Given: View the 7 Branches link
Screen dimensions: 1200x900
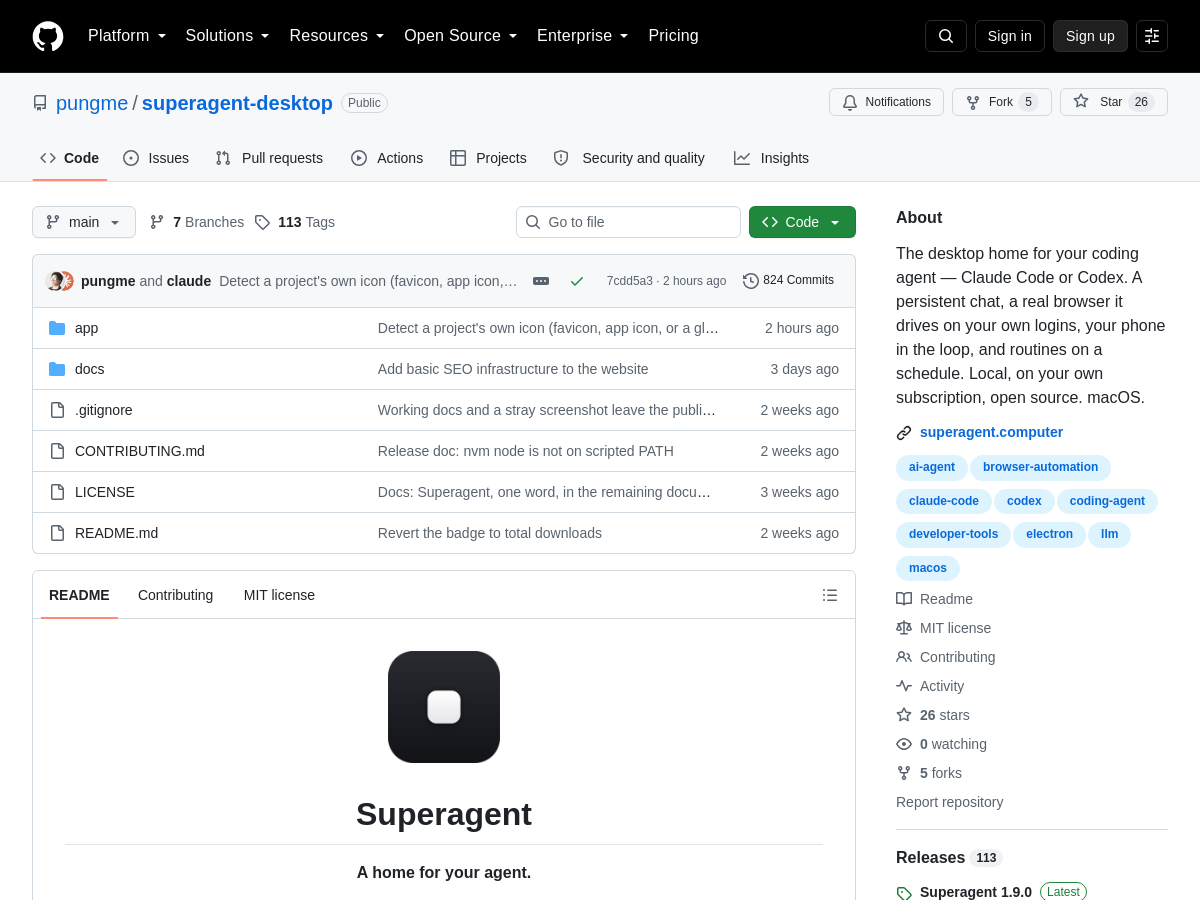Looking at the screenshot, I should click(197, 222).
